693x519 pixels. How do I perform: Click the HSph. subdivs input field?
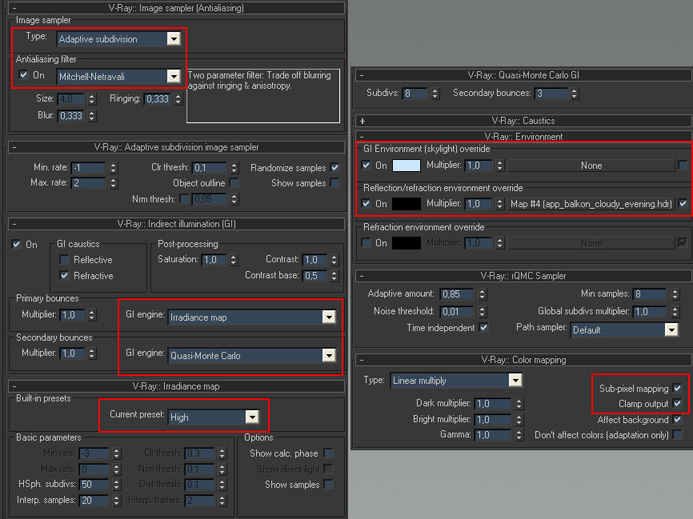94,484
